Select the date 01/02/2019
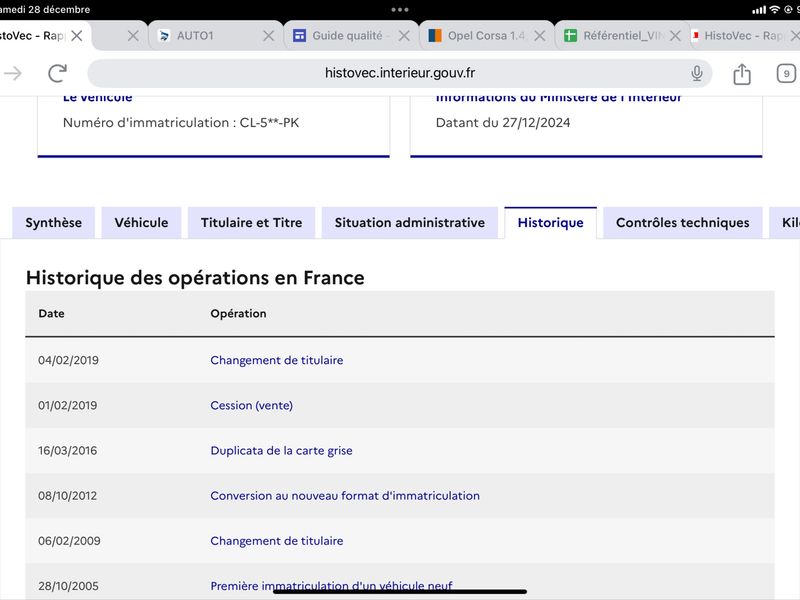This screenshot has height=600, width=800. pyautogui.click(x=67, y=406)
